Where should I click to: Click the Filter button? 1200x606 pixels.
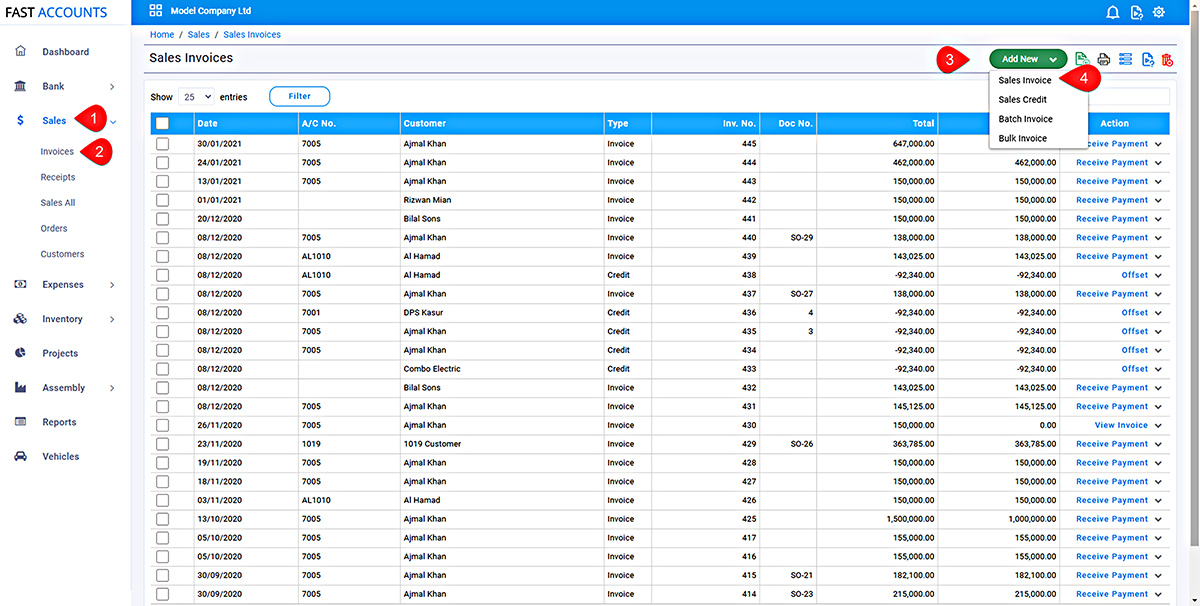(x=299, y=96)
